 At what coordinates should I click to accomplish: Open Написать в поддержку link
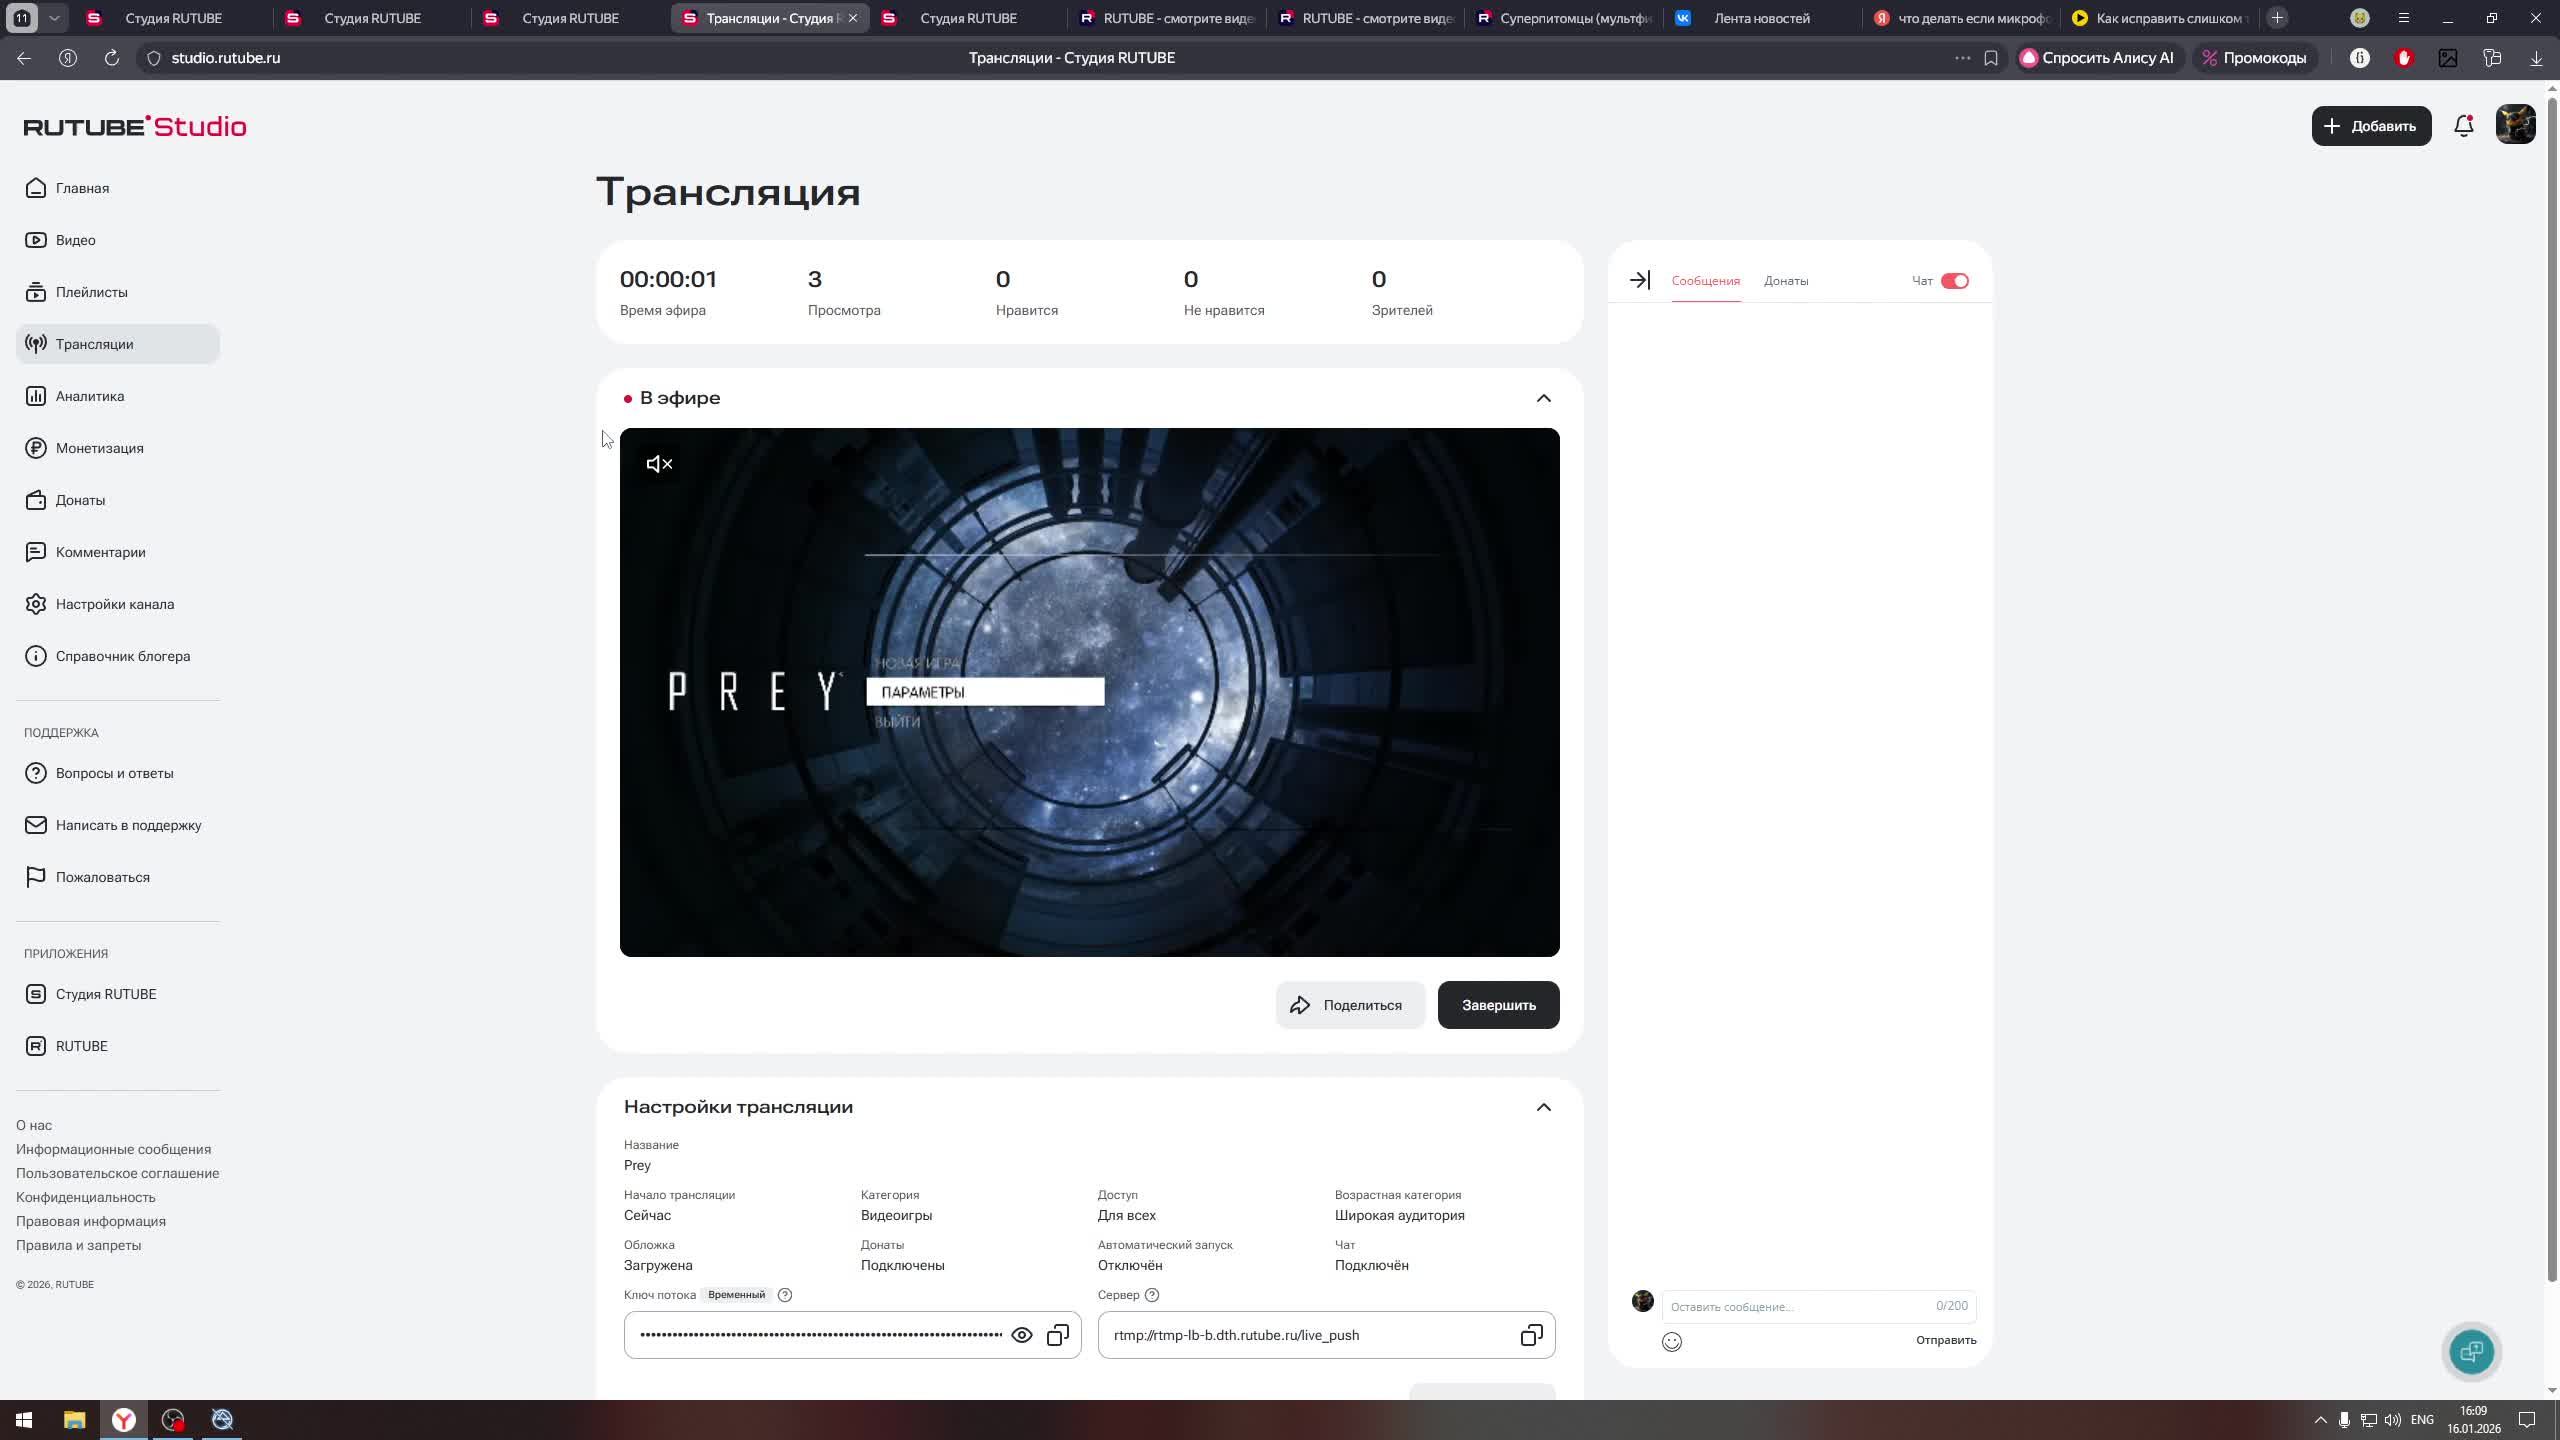tap(118, 825)
